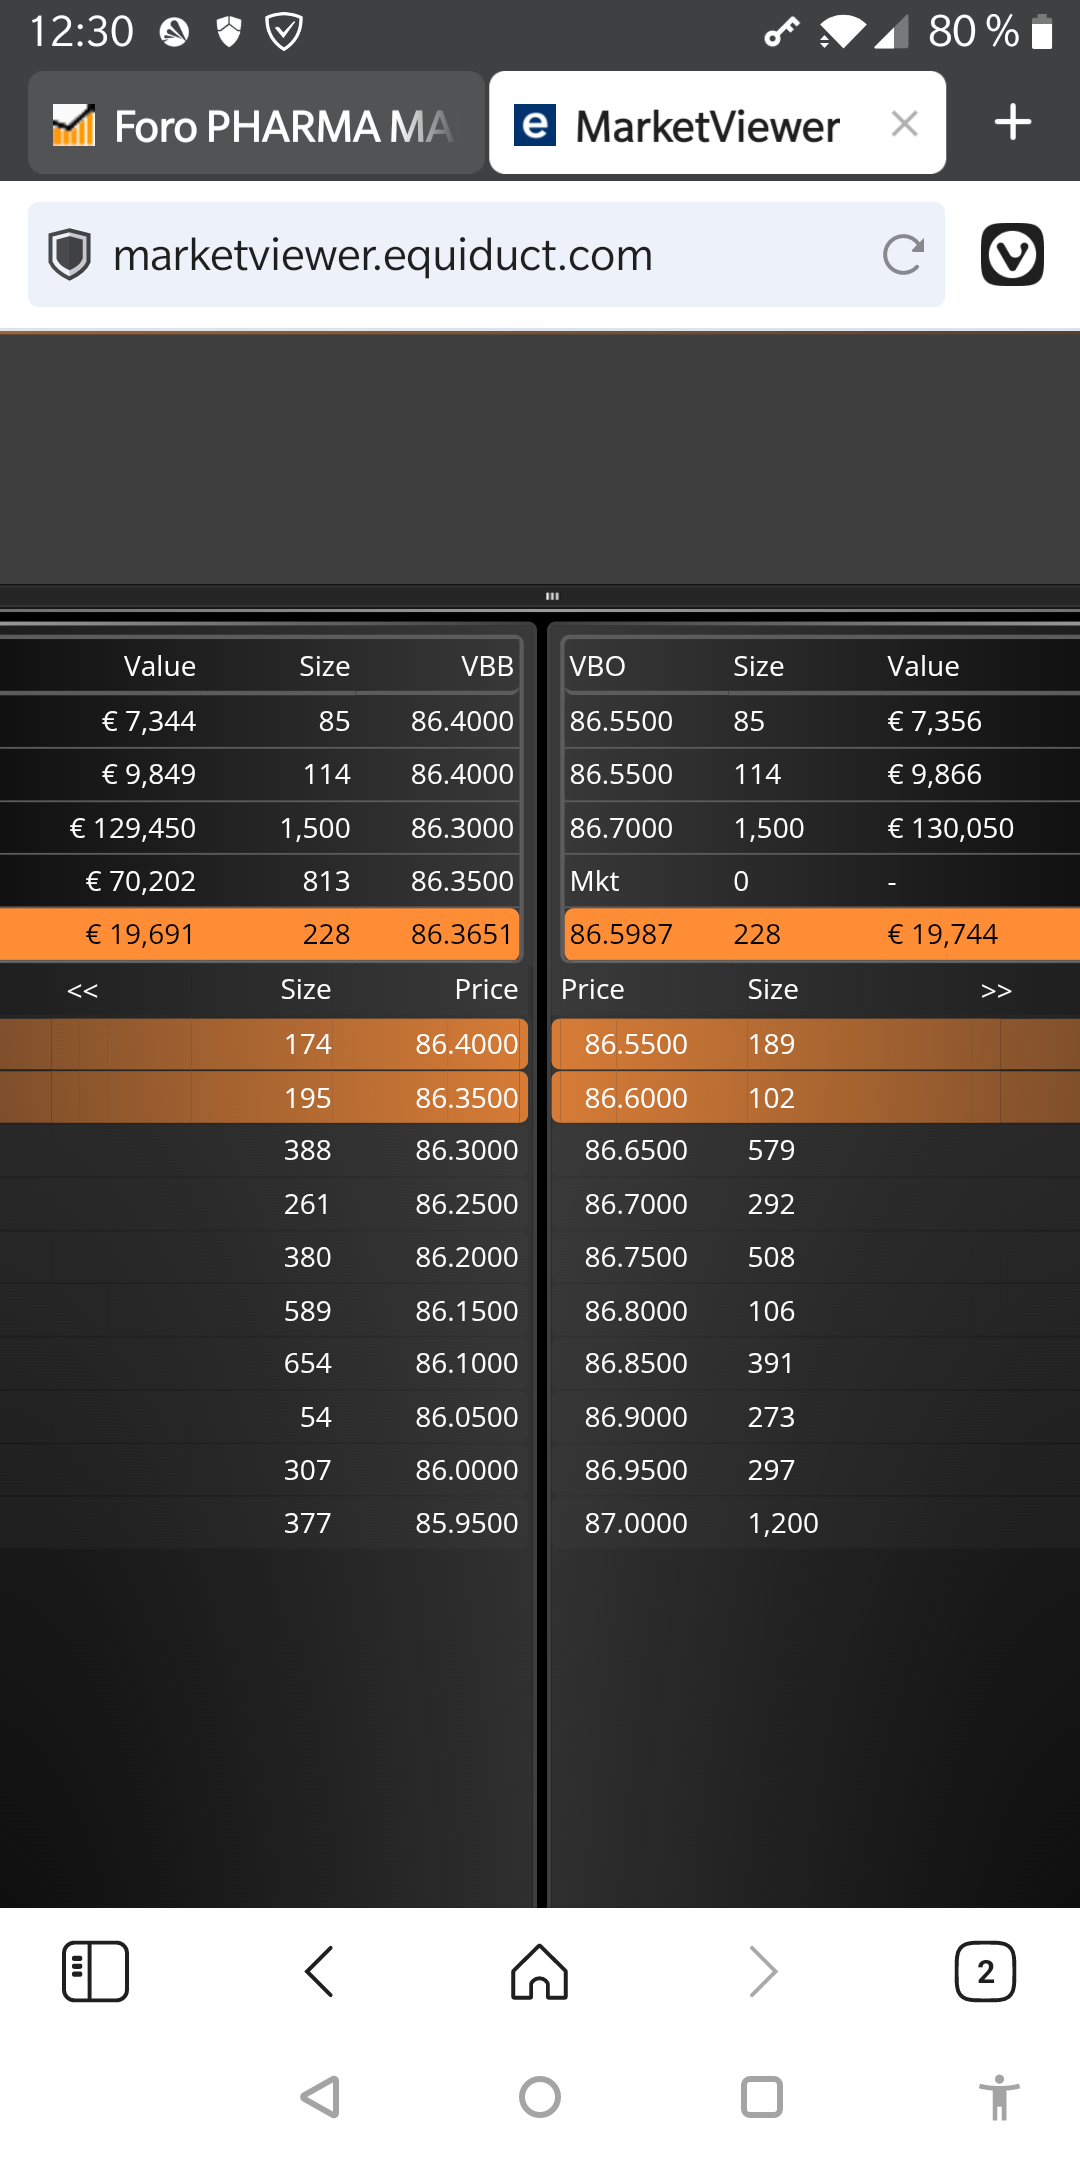Select the bid level priced 86.4000 size 174
The height and width of the screenshot is (2160, 1080).
[263, 1044]
